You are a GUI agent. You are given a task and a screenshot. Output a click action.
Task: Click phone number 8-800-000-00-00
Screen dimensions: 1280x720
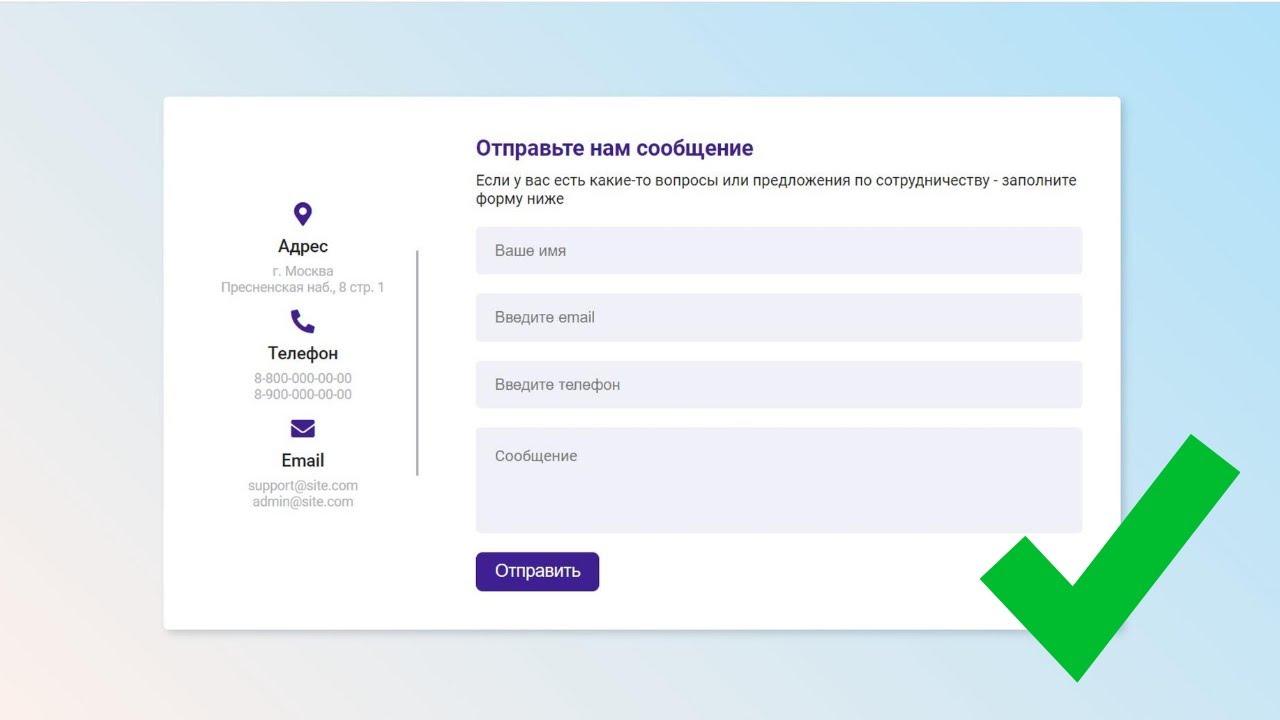point(303,378)
